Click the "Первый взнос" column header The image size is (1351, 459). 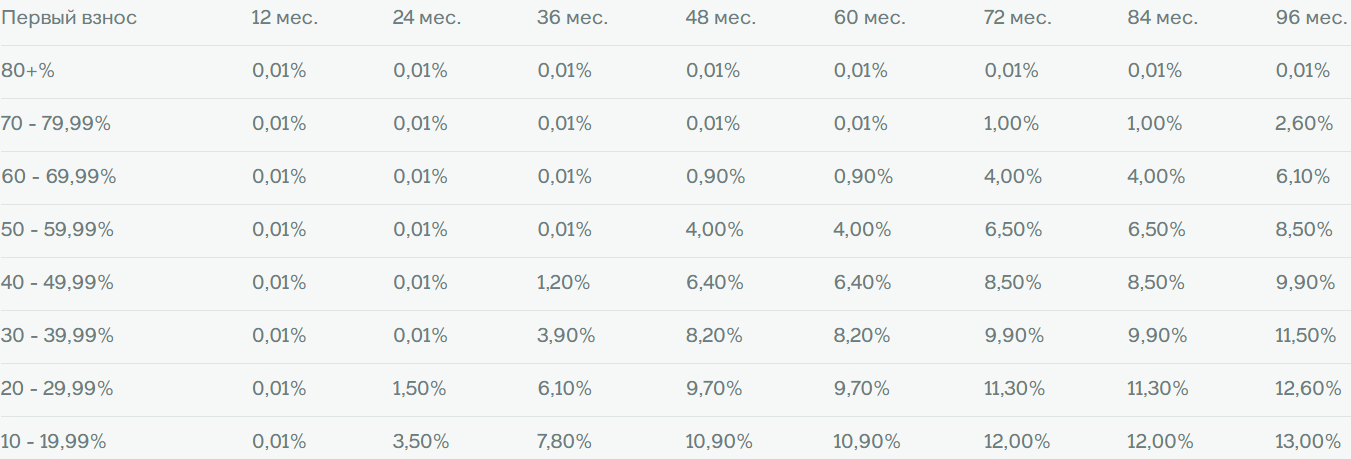pyautogui.click(x=69, y=18)
